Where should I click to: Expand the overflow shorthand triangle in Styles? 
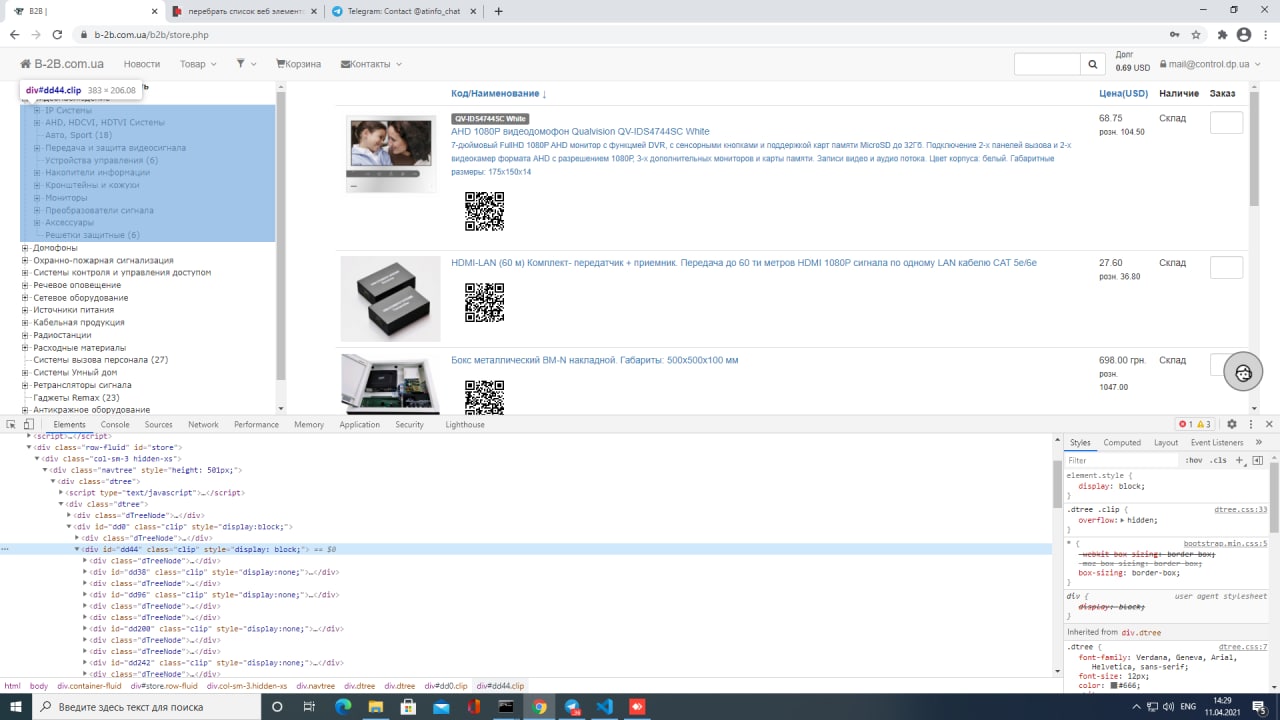(x=1122, y=520)
